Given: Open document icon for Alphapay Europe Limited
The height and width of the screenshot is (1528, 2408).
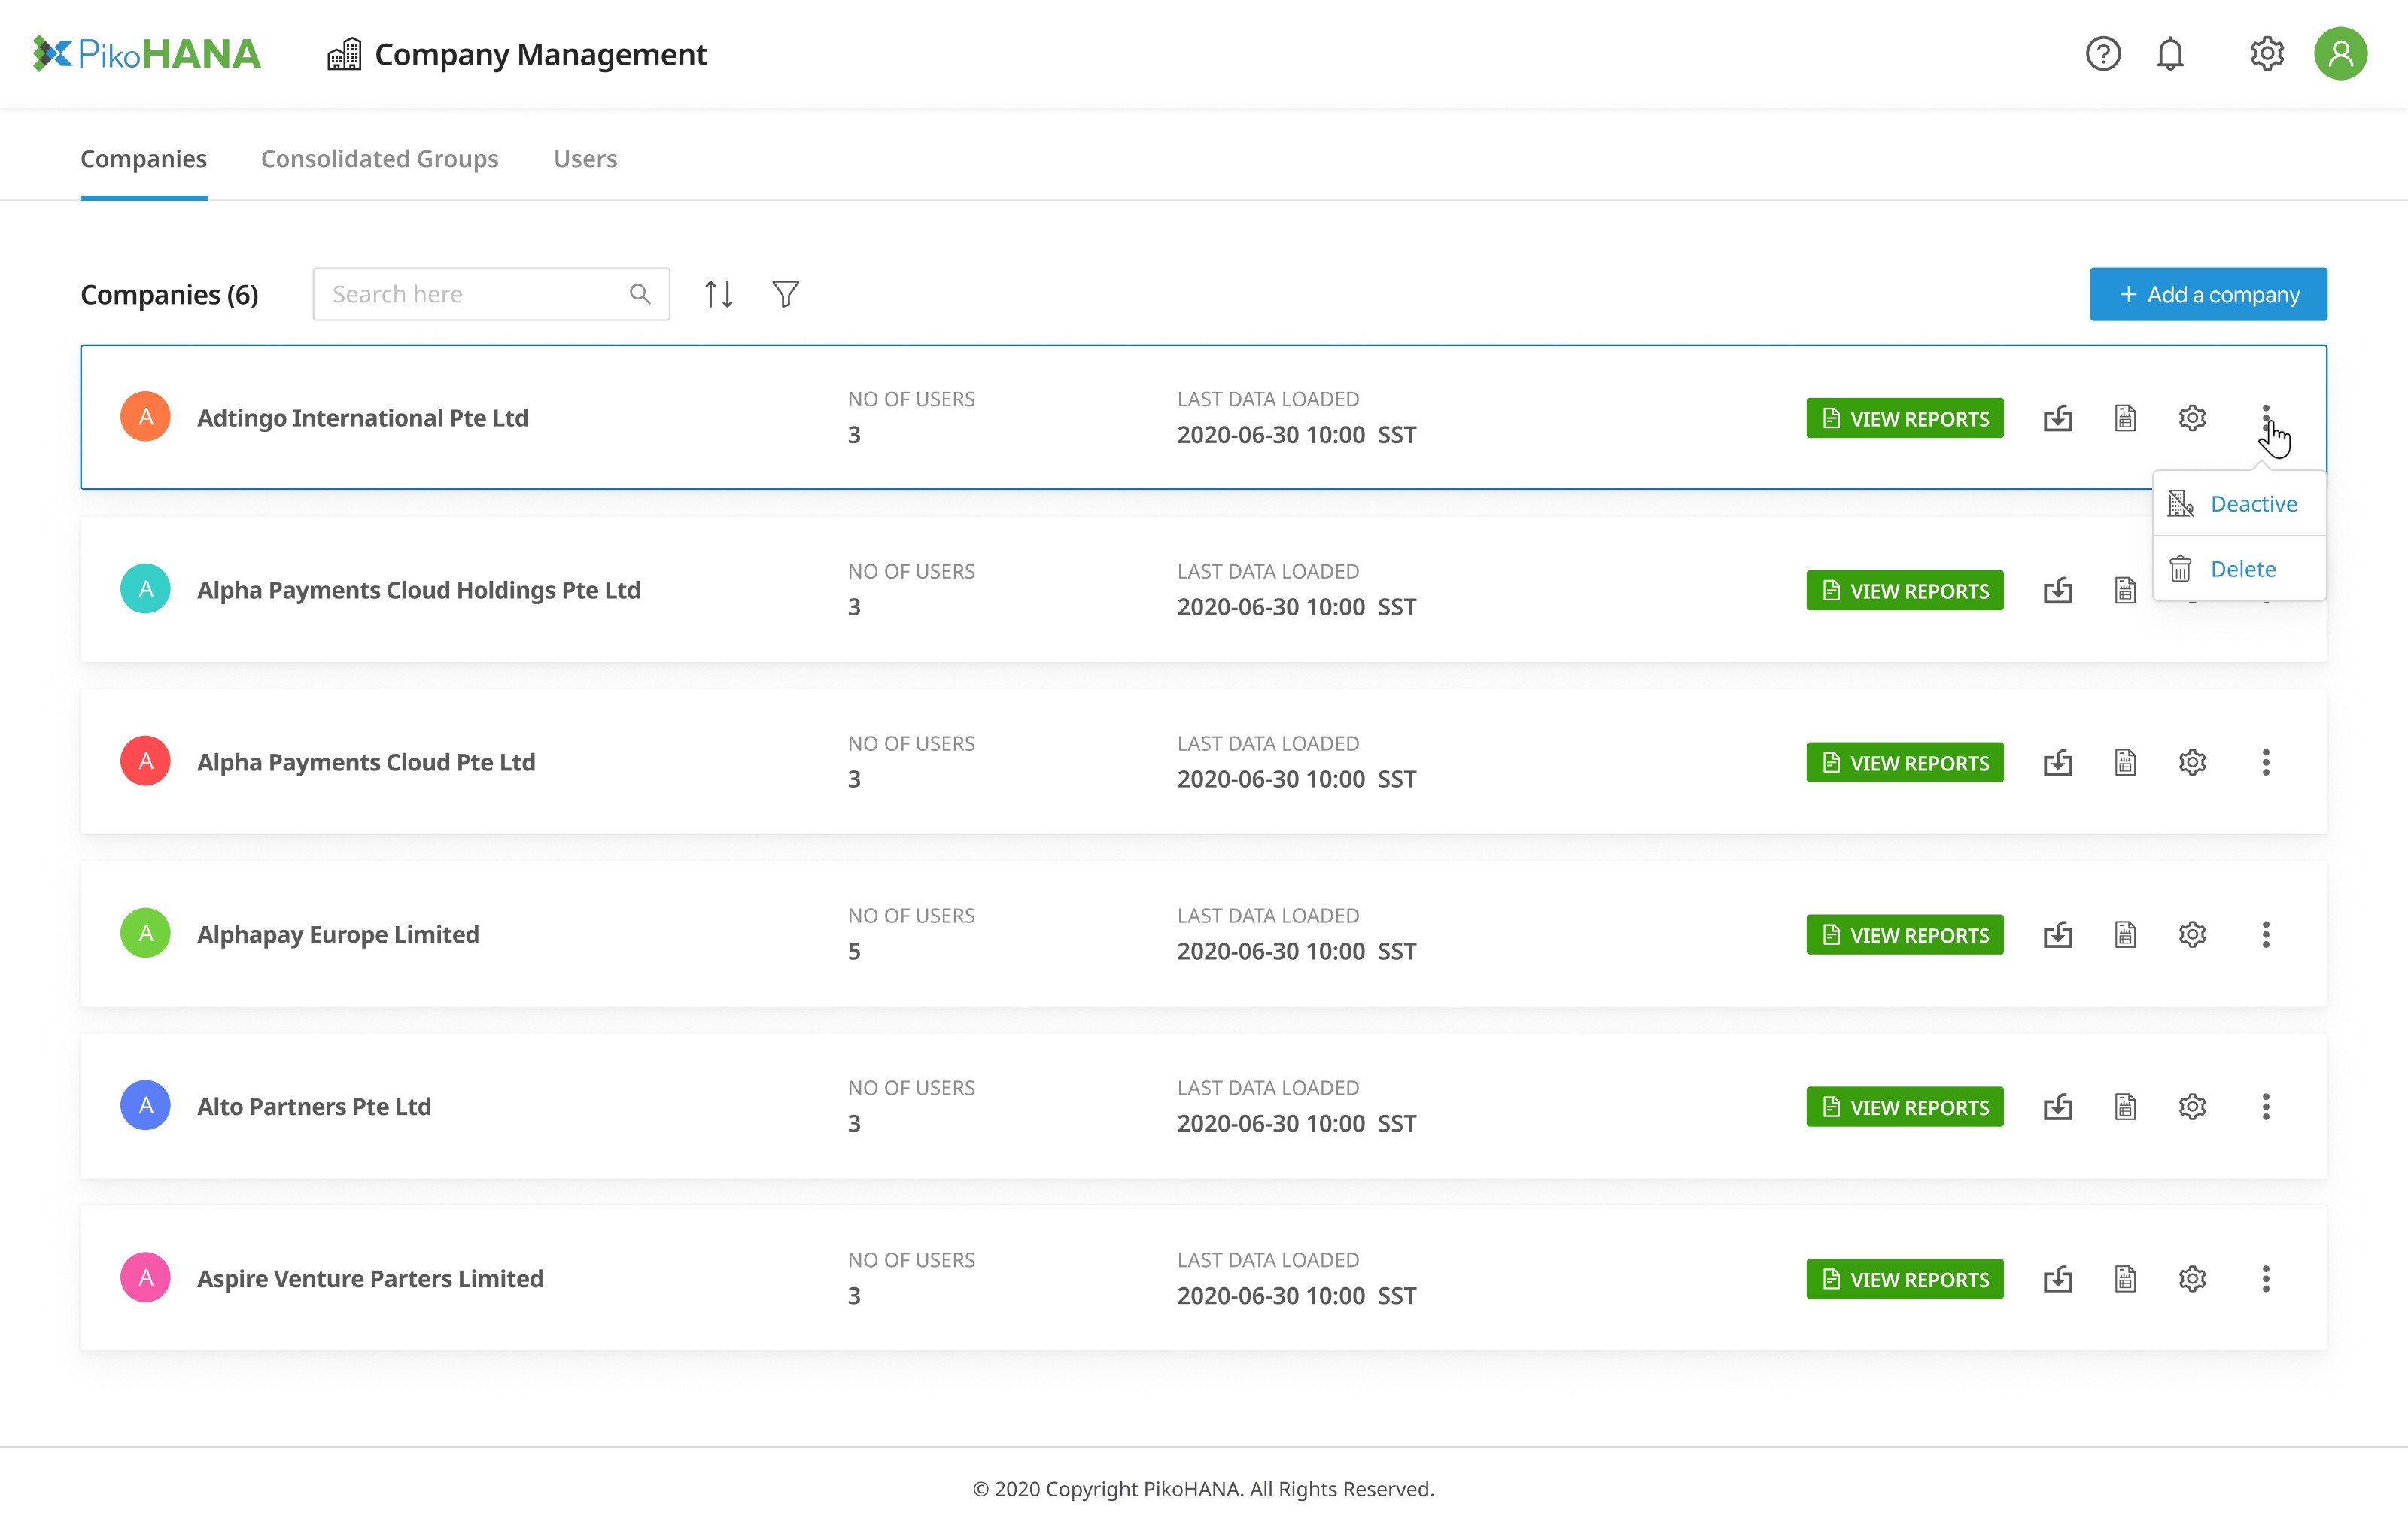Looking at the screenshot, I should 2125,934.
